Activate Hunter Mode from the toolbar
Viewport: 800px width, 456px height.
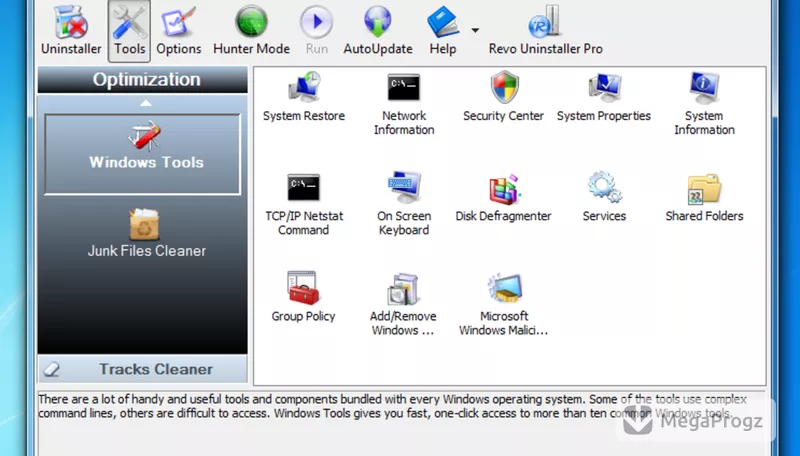click(x=251, y=31)
